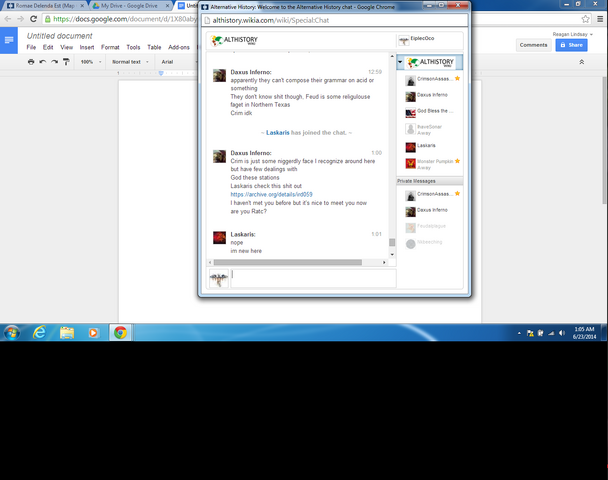Click the undo icon in Docs toolbar
Image resolution: width=608 pixels, height=480 pixels.
(43, 62)
